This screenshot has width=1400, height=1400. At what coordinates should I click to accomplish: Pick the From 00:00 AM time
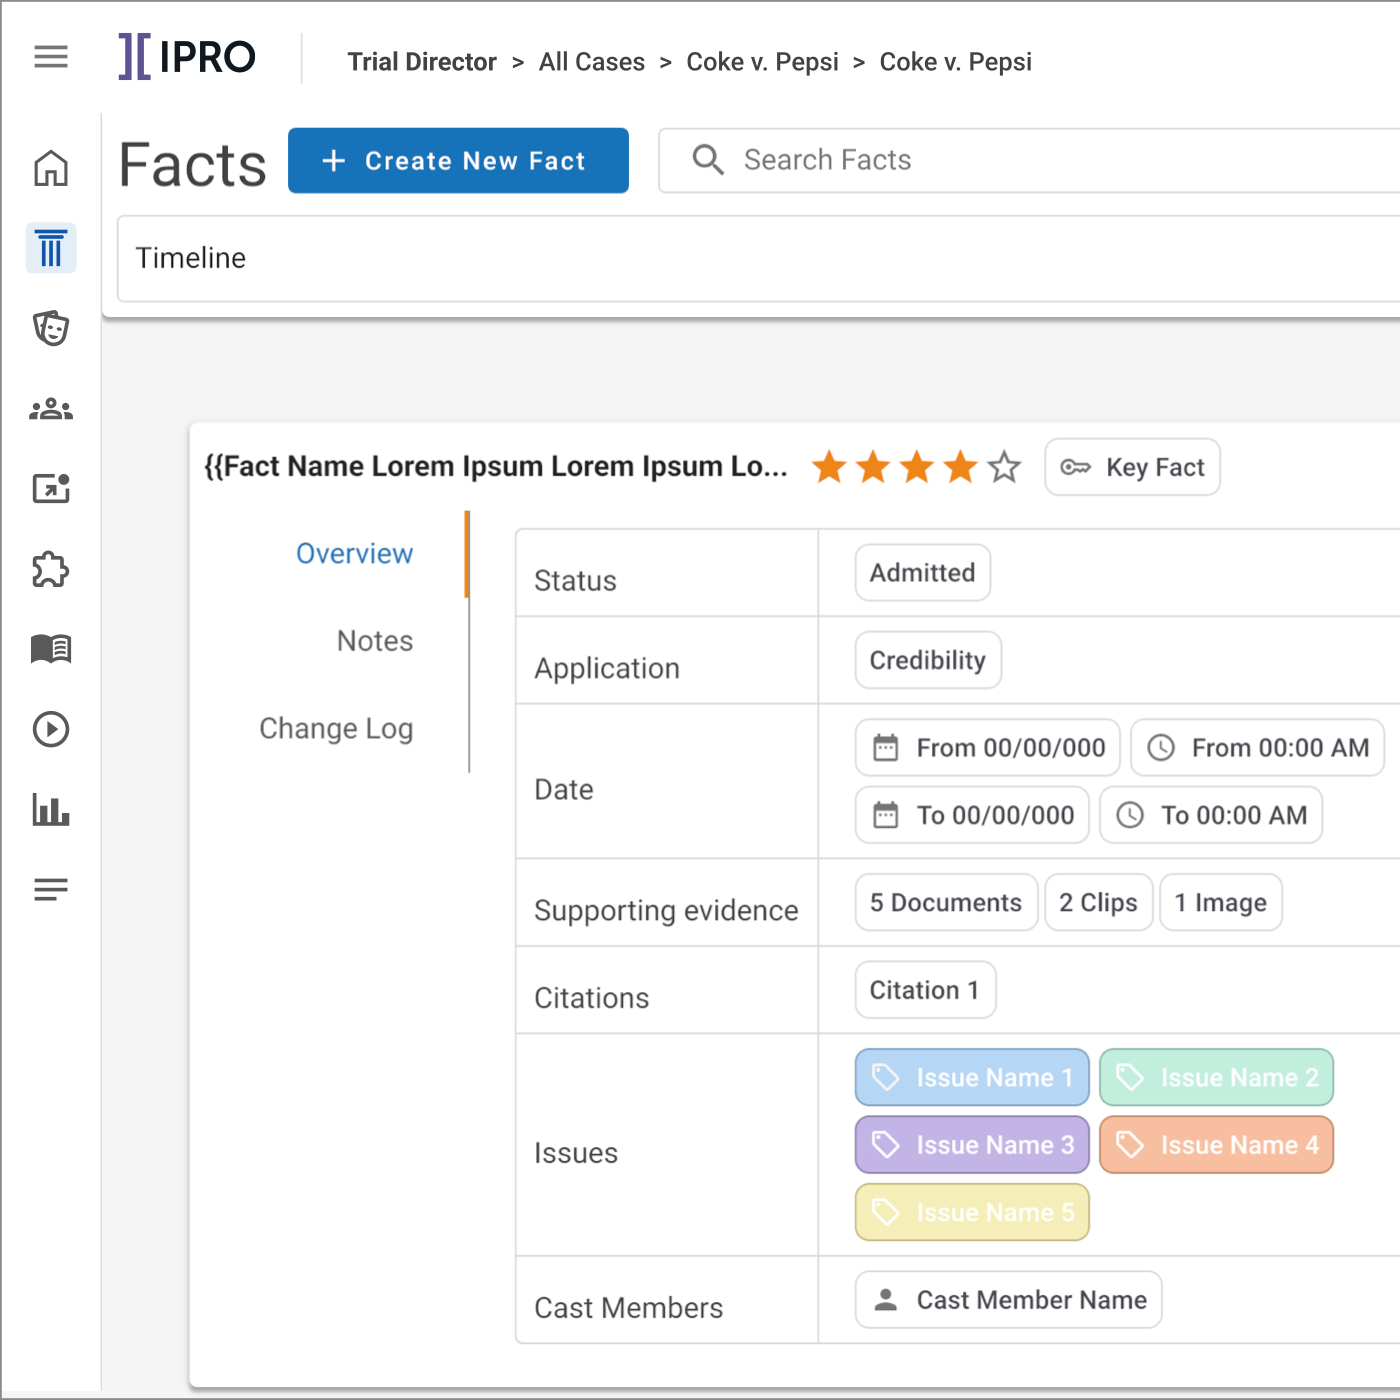coord(1257,748)
